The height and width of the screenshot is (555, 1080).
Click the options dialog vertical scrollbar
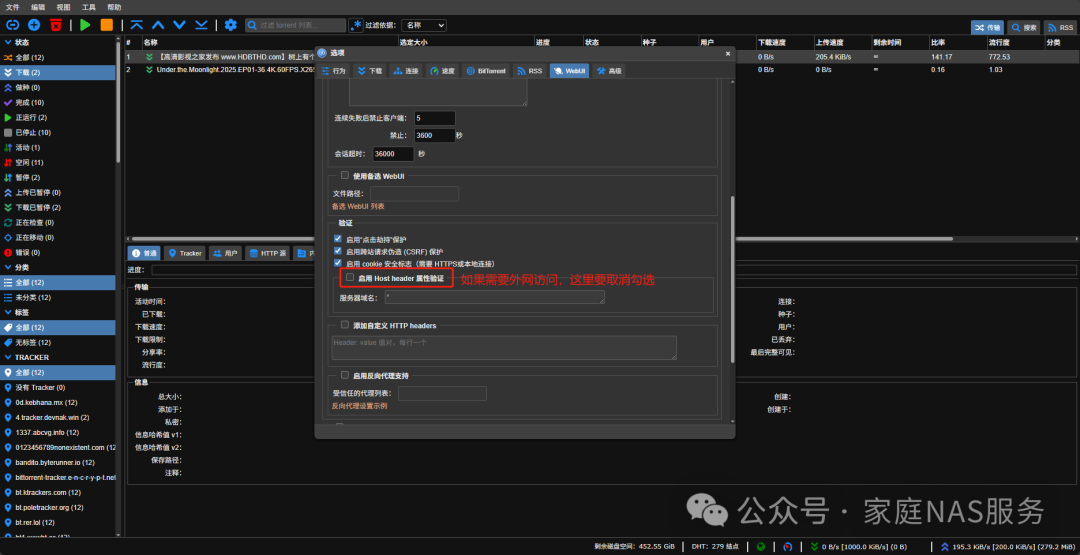(732, 279)
